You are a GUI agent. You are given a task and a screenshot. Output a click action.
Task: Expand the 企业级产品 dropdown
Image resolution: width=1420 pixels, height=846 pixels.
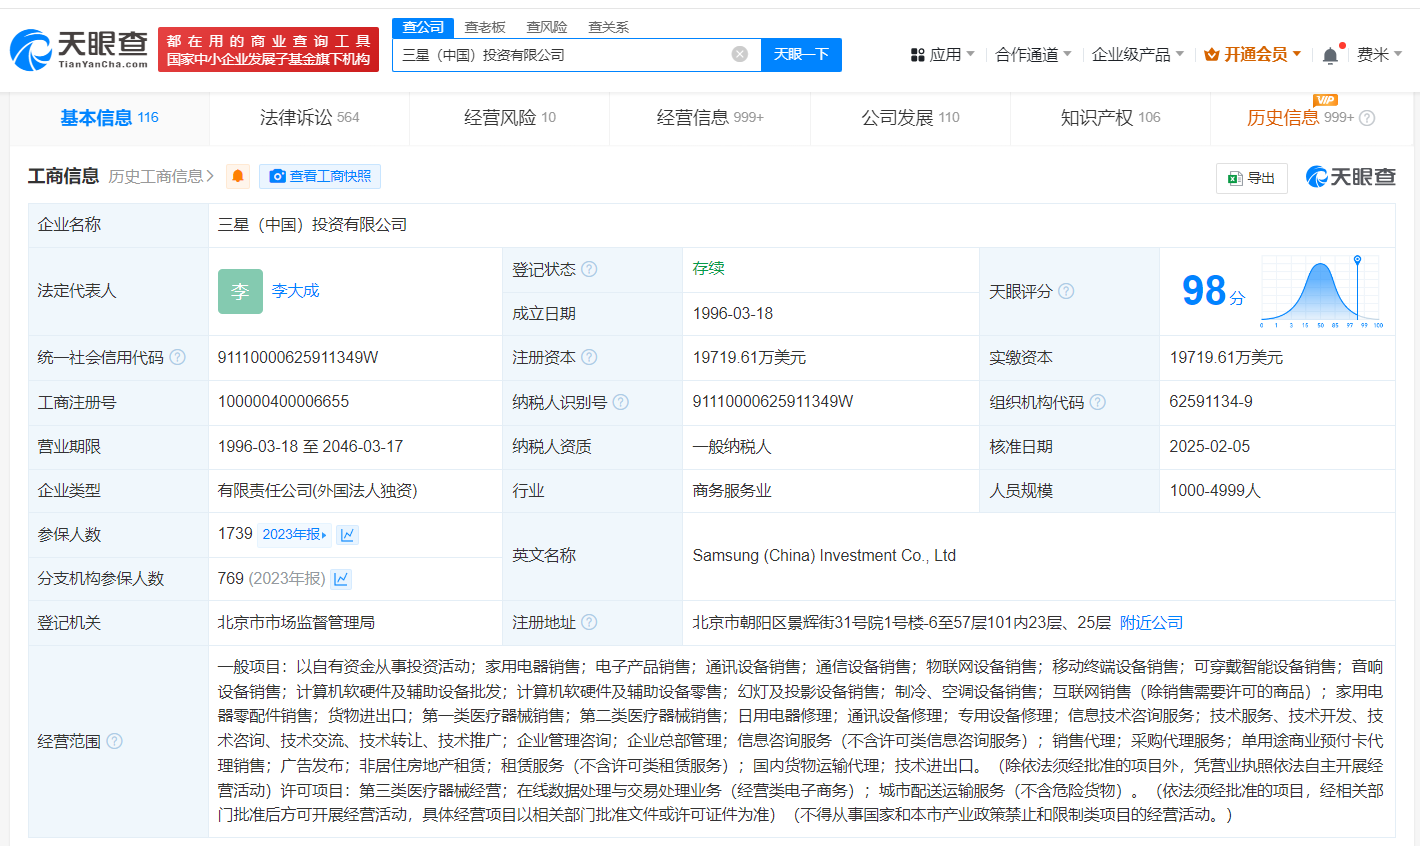[1138, 54]
